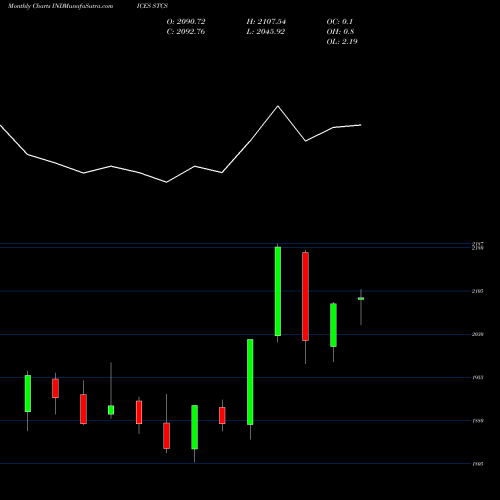Image resolution: width=500 pixels, height=500 pixels.
Task: Click the peak point of the white line
Action: tap(278, 106)
